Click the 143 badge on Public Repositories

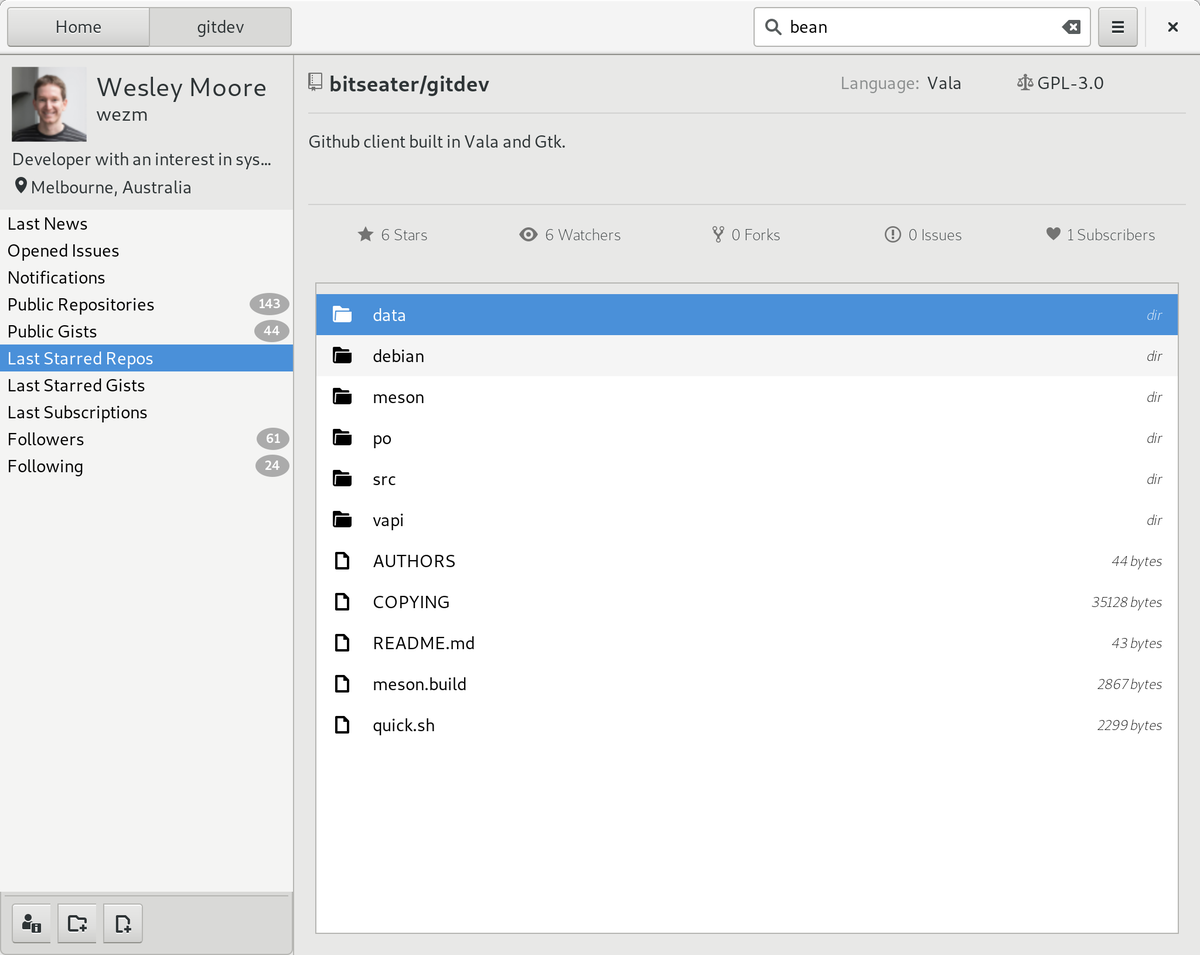pyautogui.click(x=269, y=304)
